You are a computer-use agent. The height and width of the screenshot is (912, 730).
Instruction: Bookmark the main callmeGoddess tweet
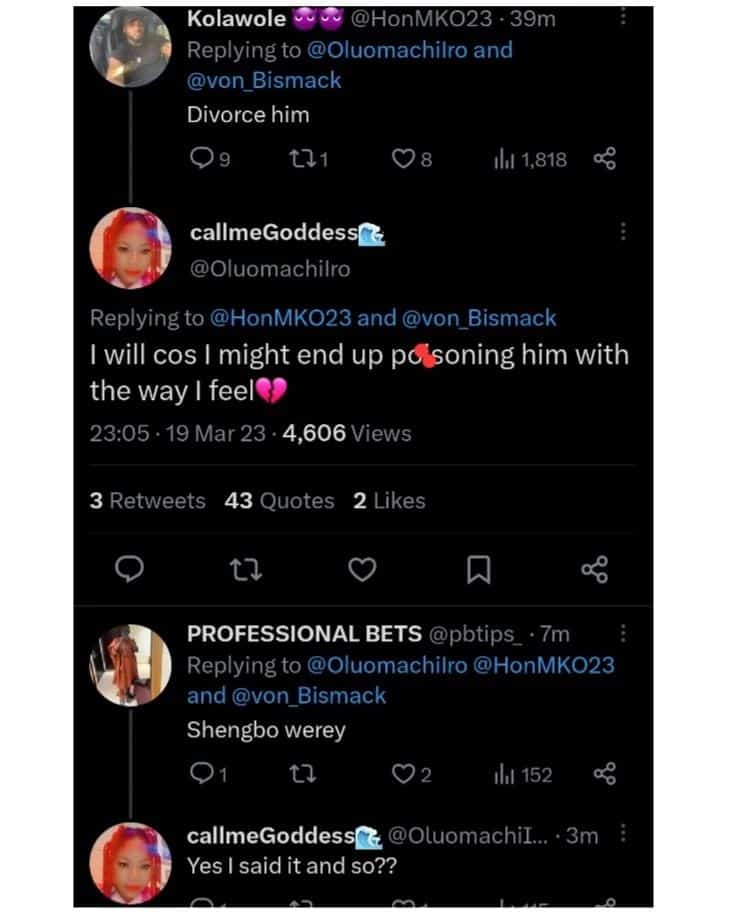(479, 569)
